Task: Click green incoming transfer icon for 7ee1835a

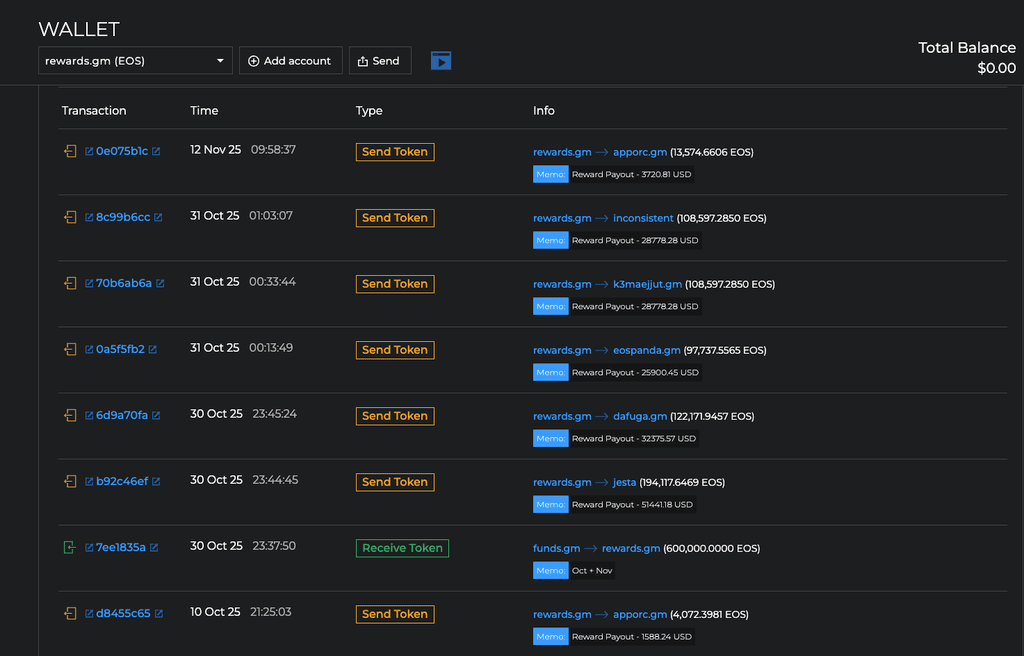Action: pyautogui.click(x=70, y=547)
